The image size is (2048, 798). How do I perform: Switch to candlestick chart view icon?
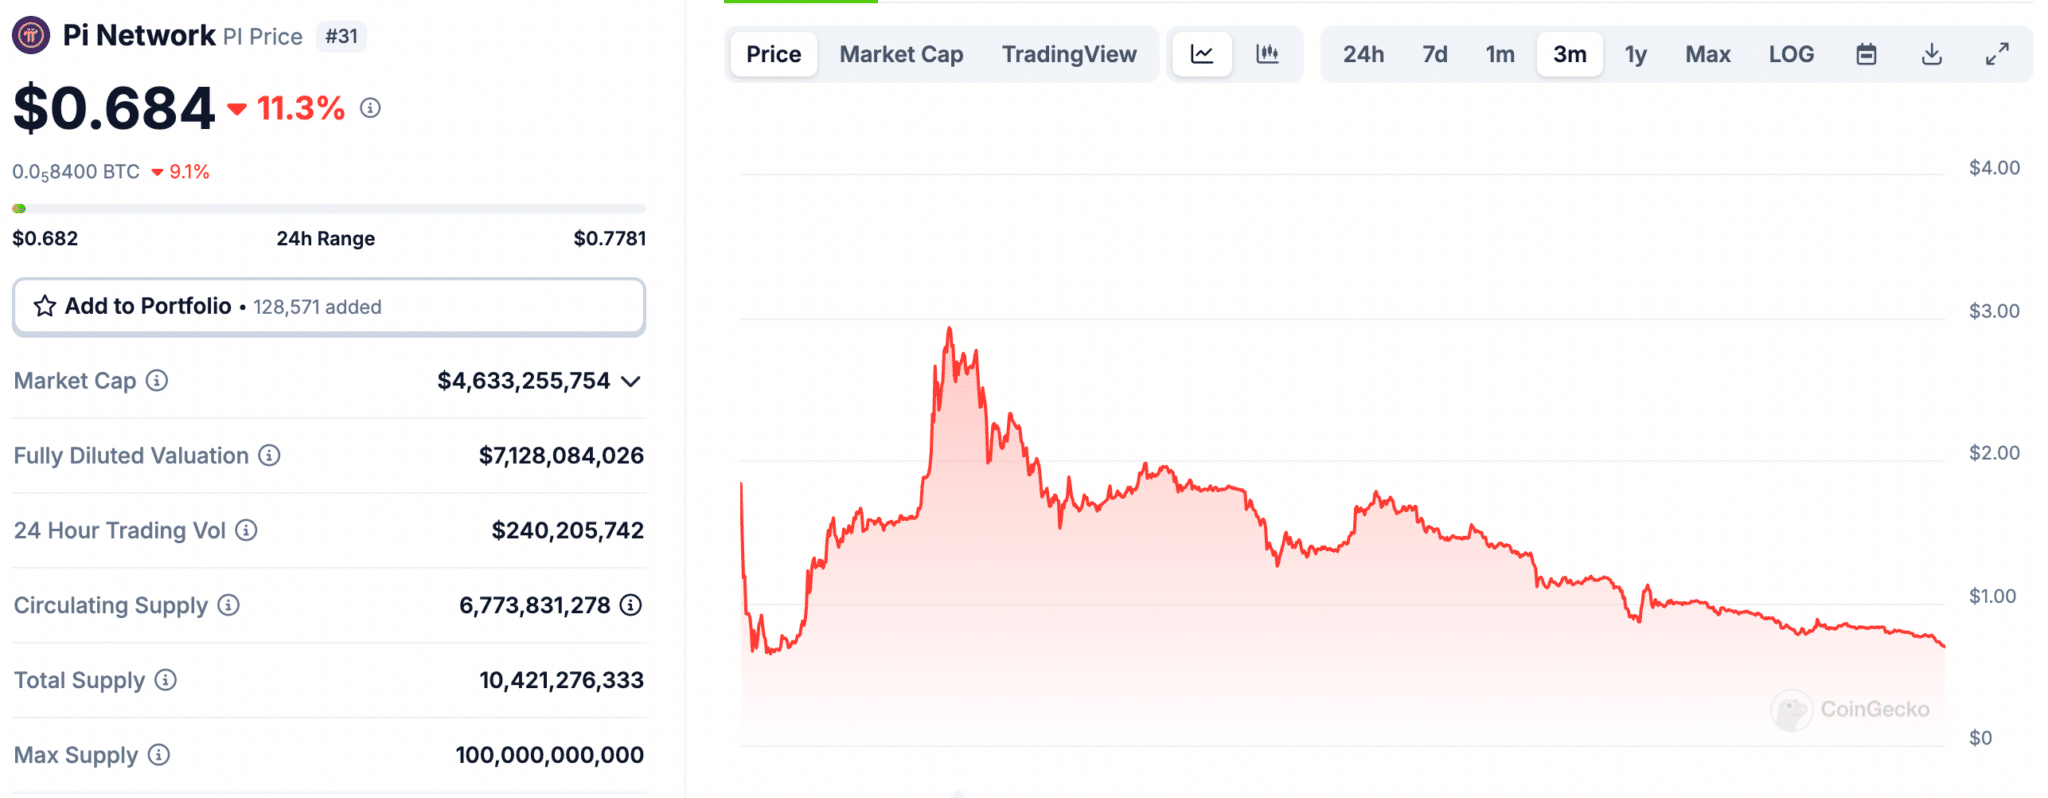coord(1267,54)
